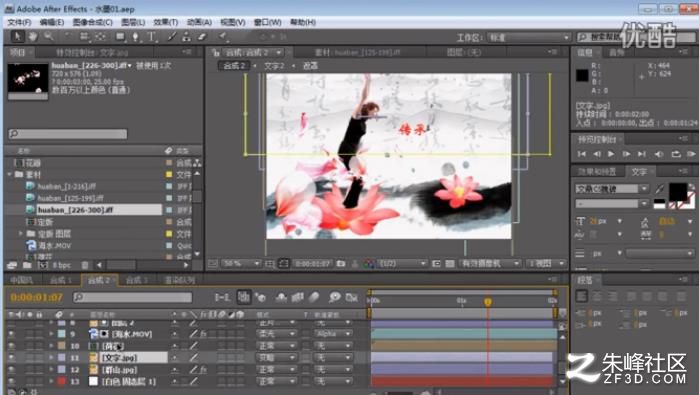Open track matte dropdown for layer 9 海水.MOV

[334, 333]
